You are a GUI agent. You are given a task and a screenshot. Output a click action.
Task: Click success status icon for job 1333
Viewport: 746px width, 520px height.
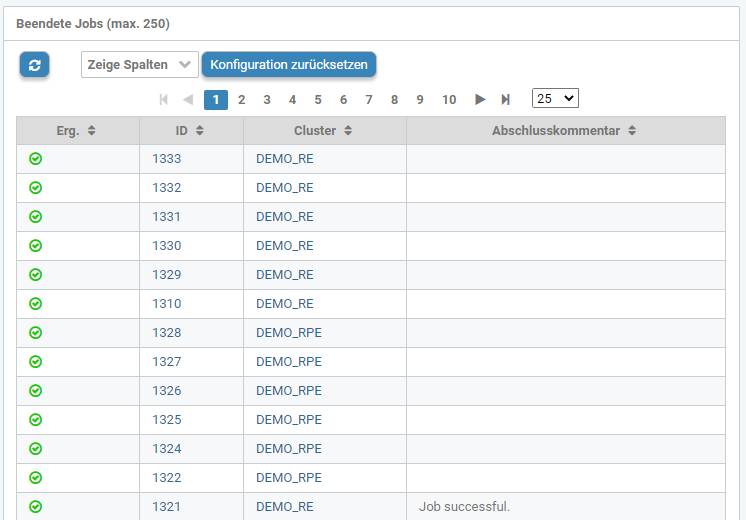point(36,159)
